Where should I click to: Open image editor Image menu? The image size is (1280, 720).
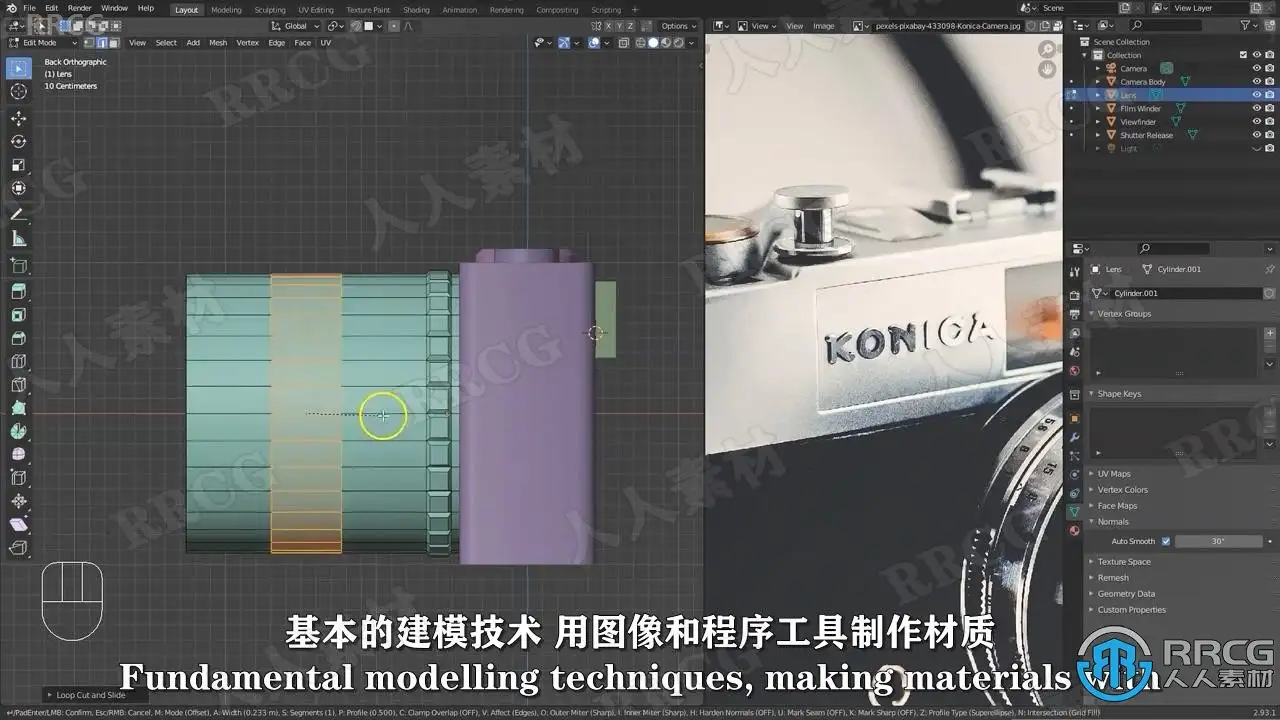click(x=823, y=26)
